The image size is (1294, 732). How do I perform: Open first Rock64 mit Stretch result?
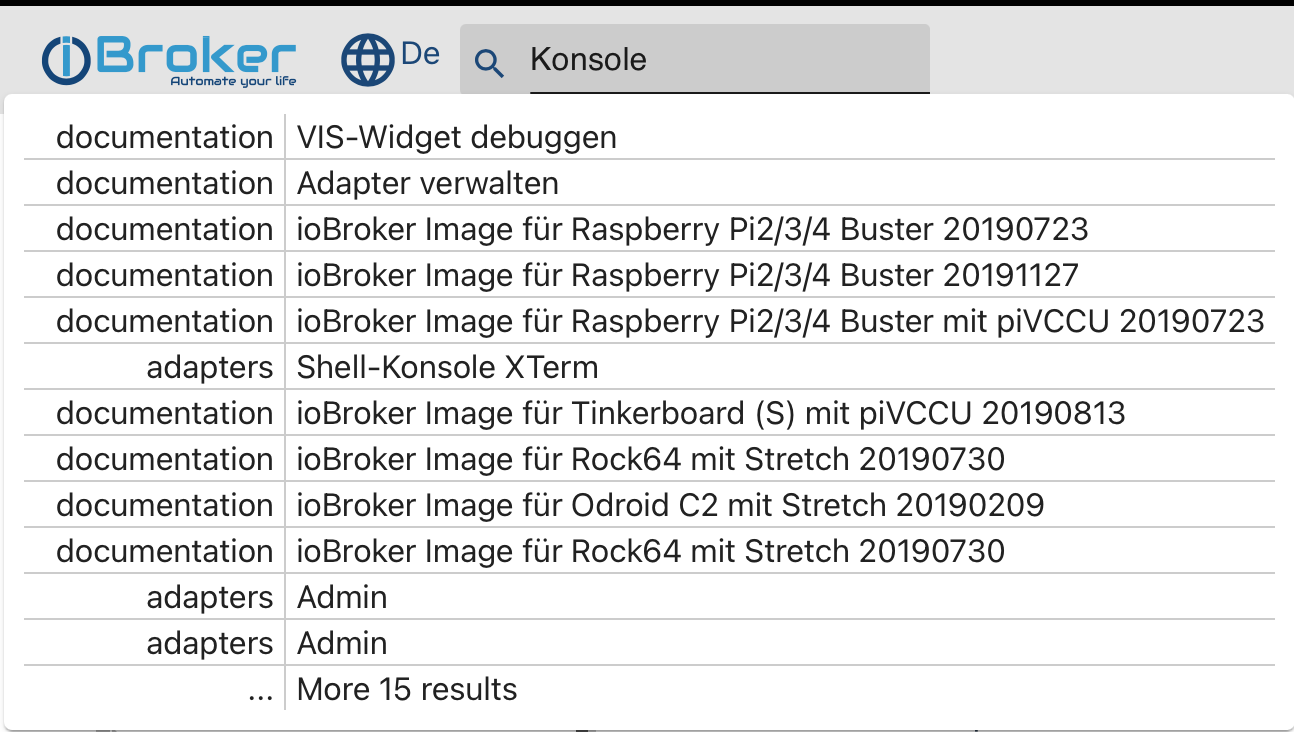650,459
